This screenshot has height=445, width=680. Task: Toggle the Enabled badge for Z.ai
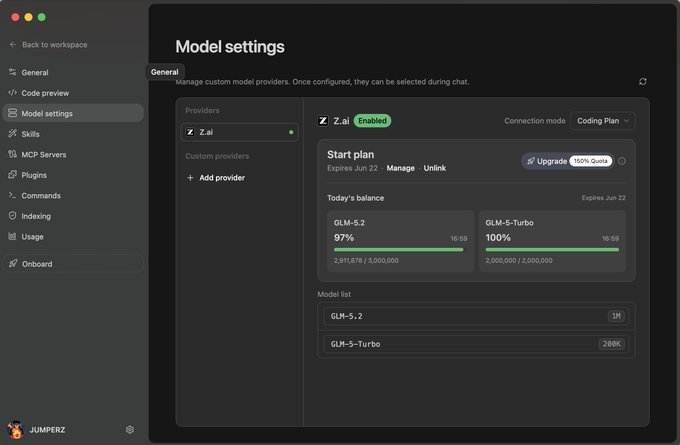(x=372, y=121)
